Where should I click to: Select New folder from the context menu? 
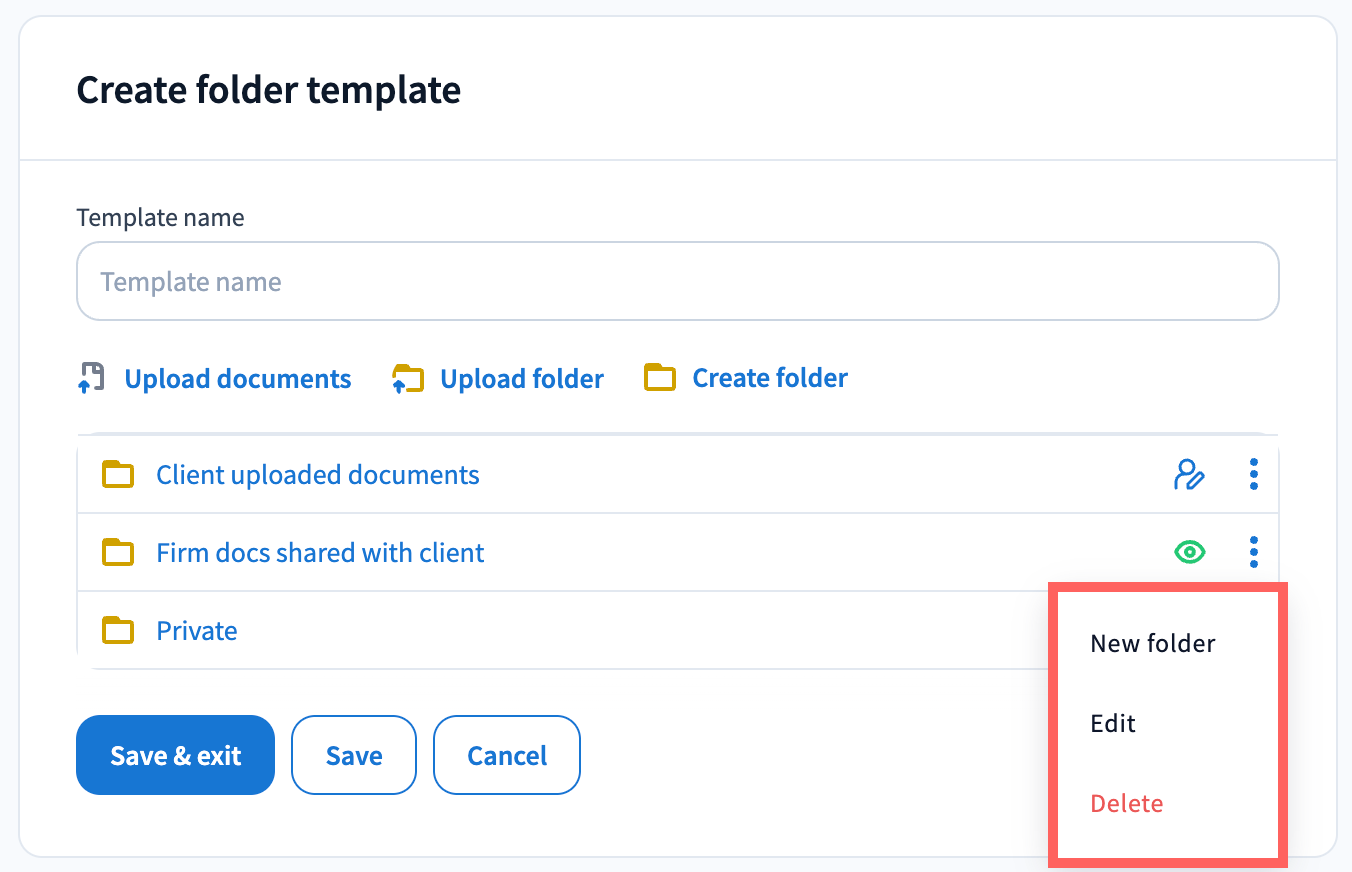(1153, 643)
